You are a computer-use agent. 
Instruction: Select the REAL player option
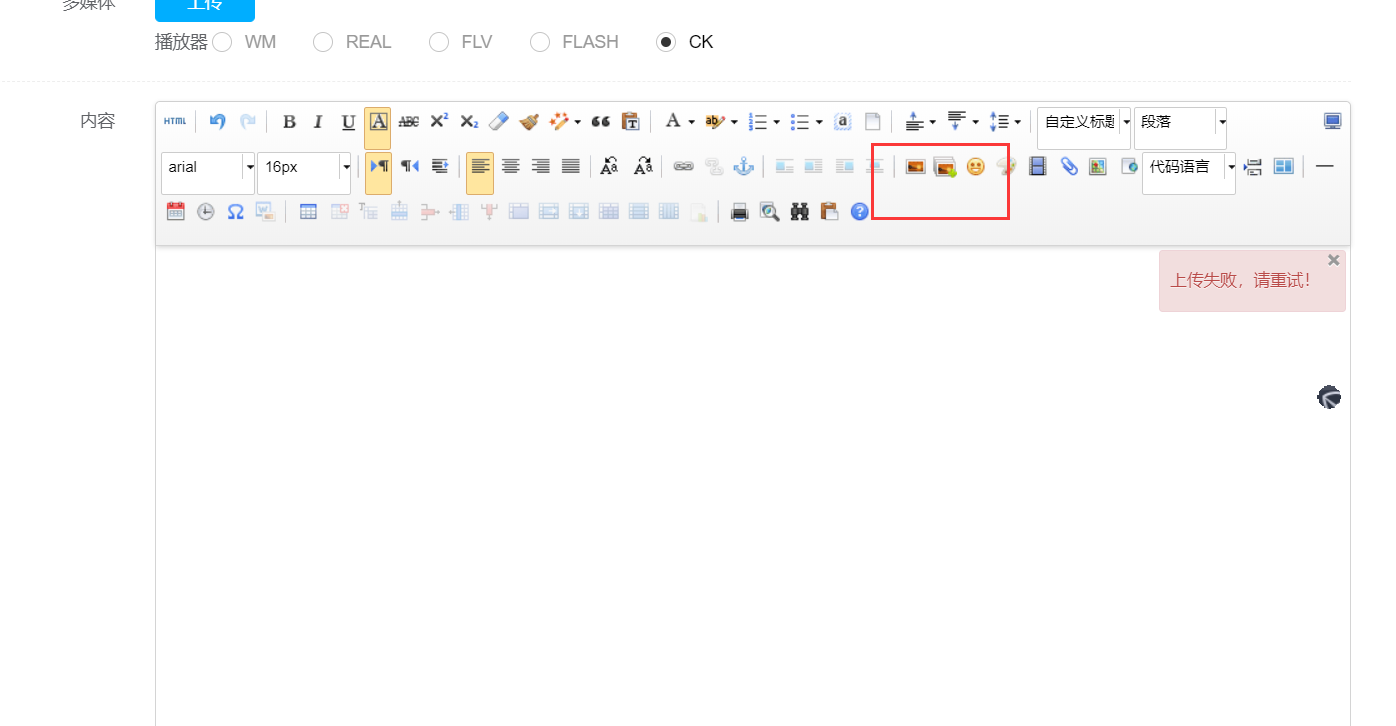tap(323, 42)
